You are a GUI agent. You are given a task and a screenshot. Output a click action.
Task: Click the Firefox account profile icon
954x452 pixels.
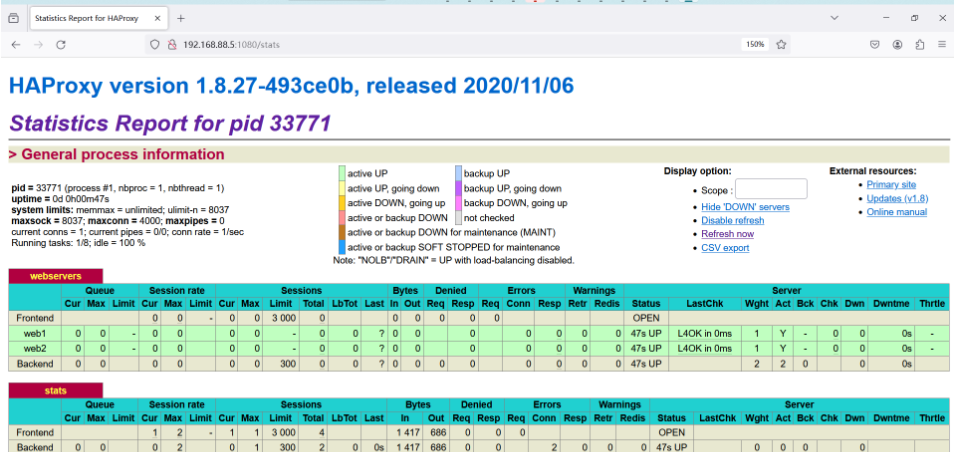click(897, 44)
